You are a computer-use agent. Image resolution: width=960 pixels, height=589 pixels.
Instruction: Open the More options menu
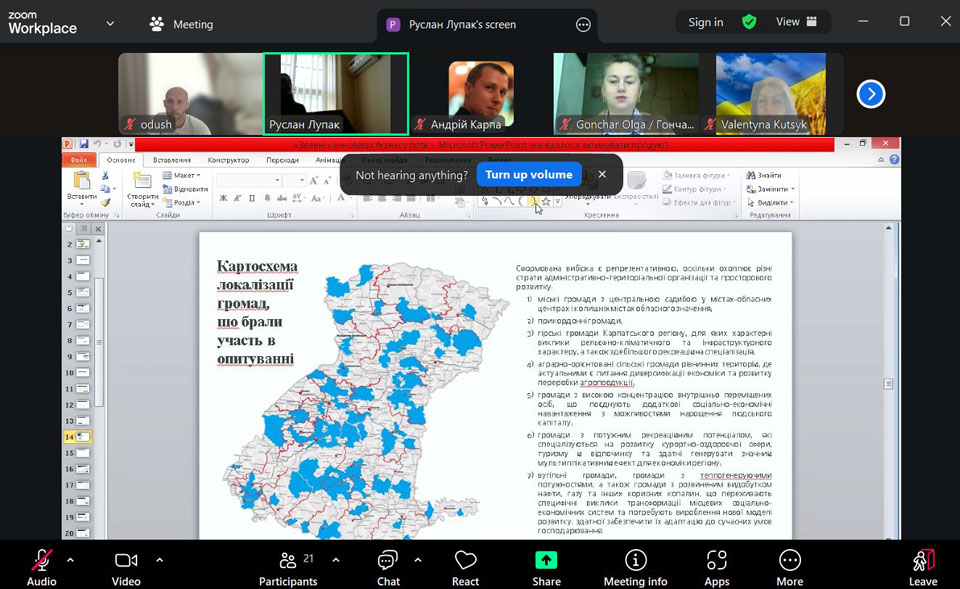[789, 560]
